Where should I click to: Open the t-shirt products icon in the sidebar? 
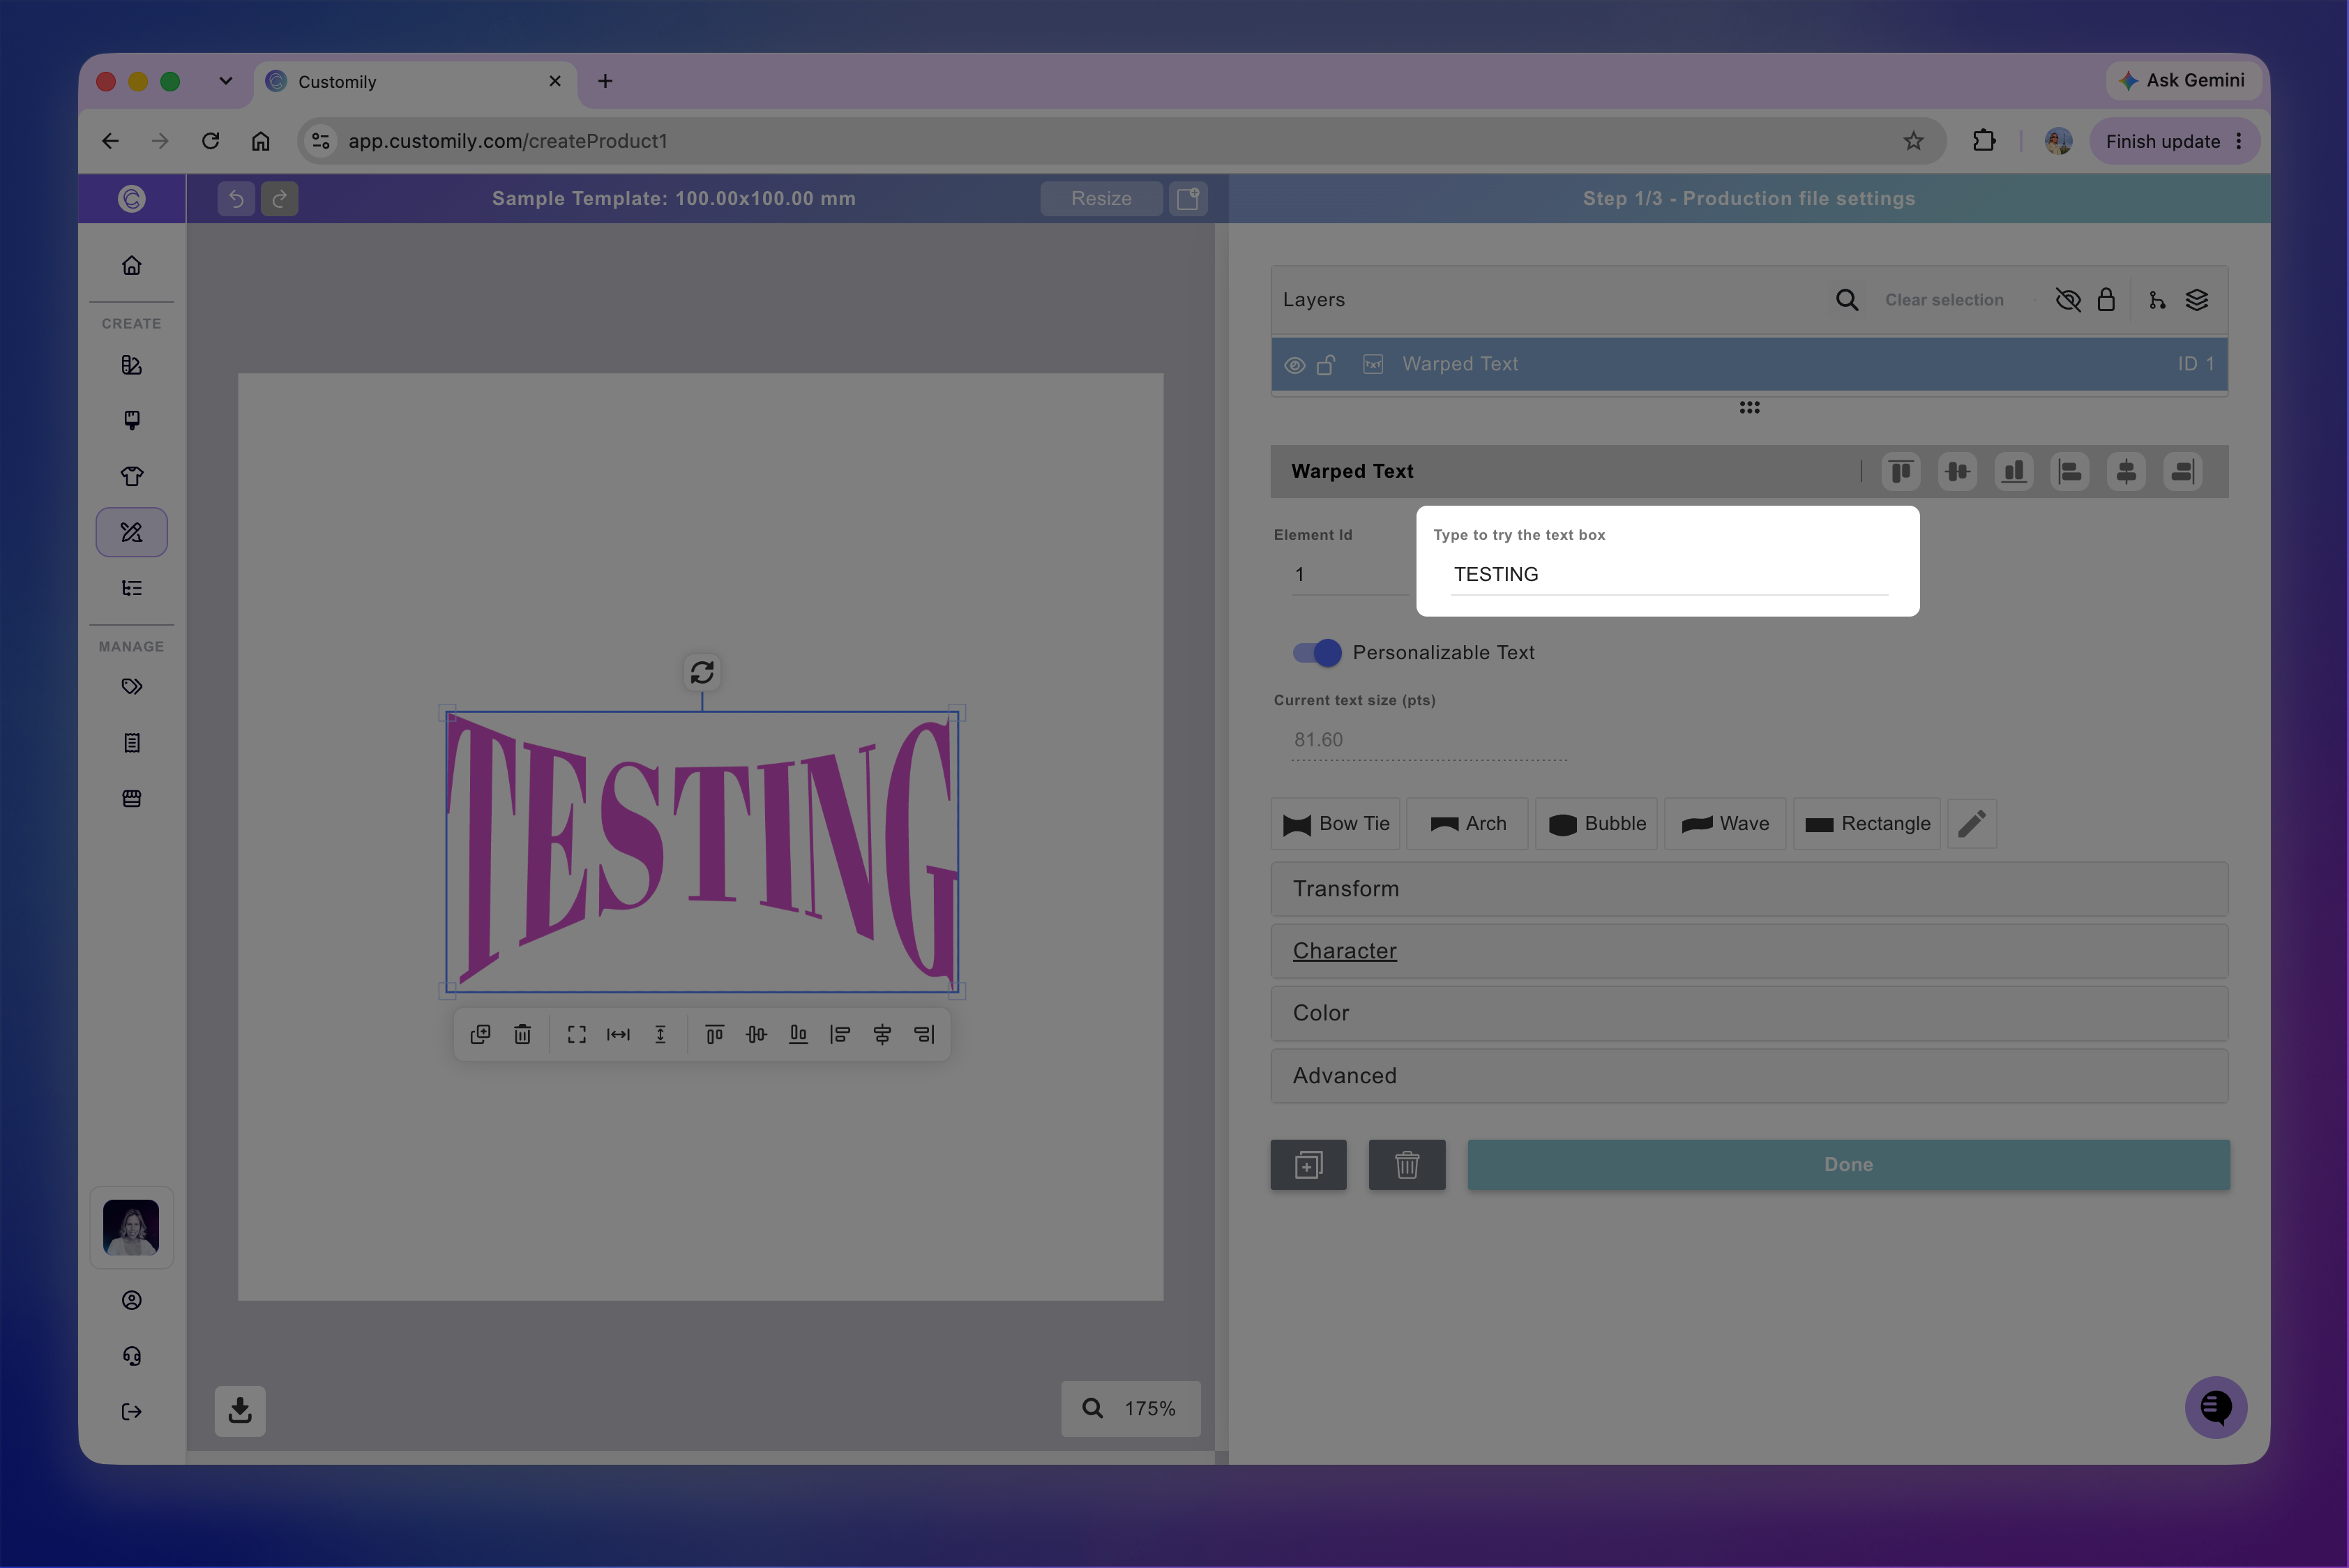(132, 476)
